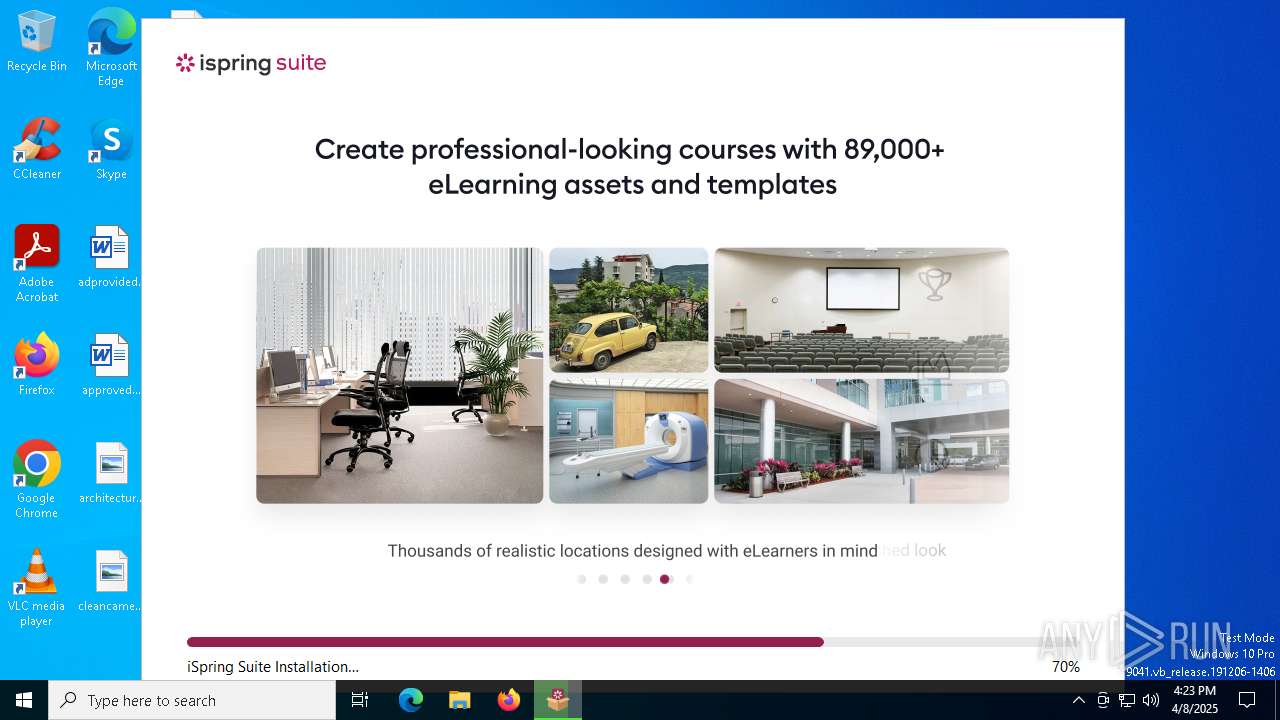Open network status tray icon
Image resolution: width=1280 pixels, height=720 pixels.
[x=1127, y=700]
